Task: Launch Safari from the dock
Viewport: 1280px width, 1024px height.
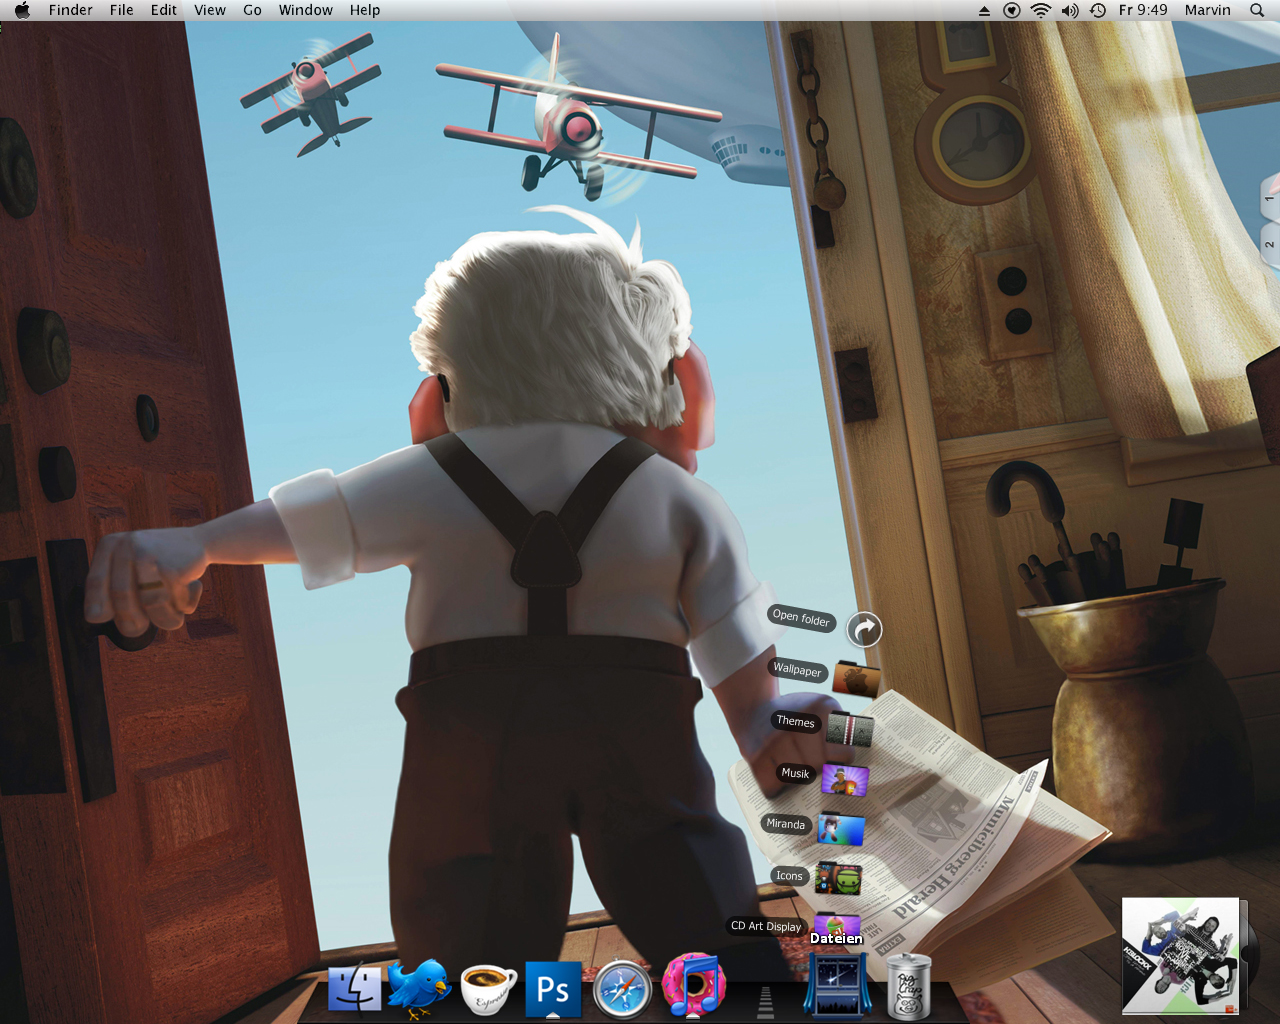Action: (621, 989)
